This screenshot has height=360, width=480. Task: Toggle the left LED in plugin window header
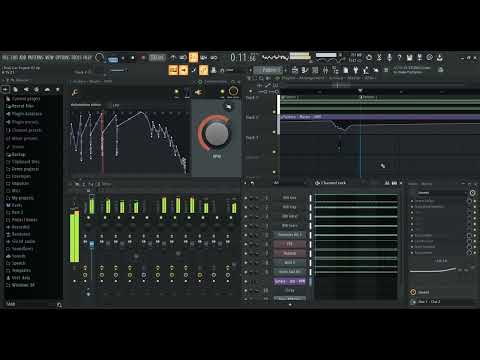pyautogui.click(x=177, y=91)
